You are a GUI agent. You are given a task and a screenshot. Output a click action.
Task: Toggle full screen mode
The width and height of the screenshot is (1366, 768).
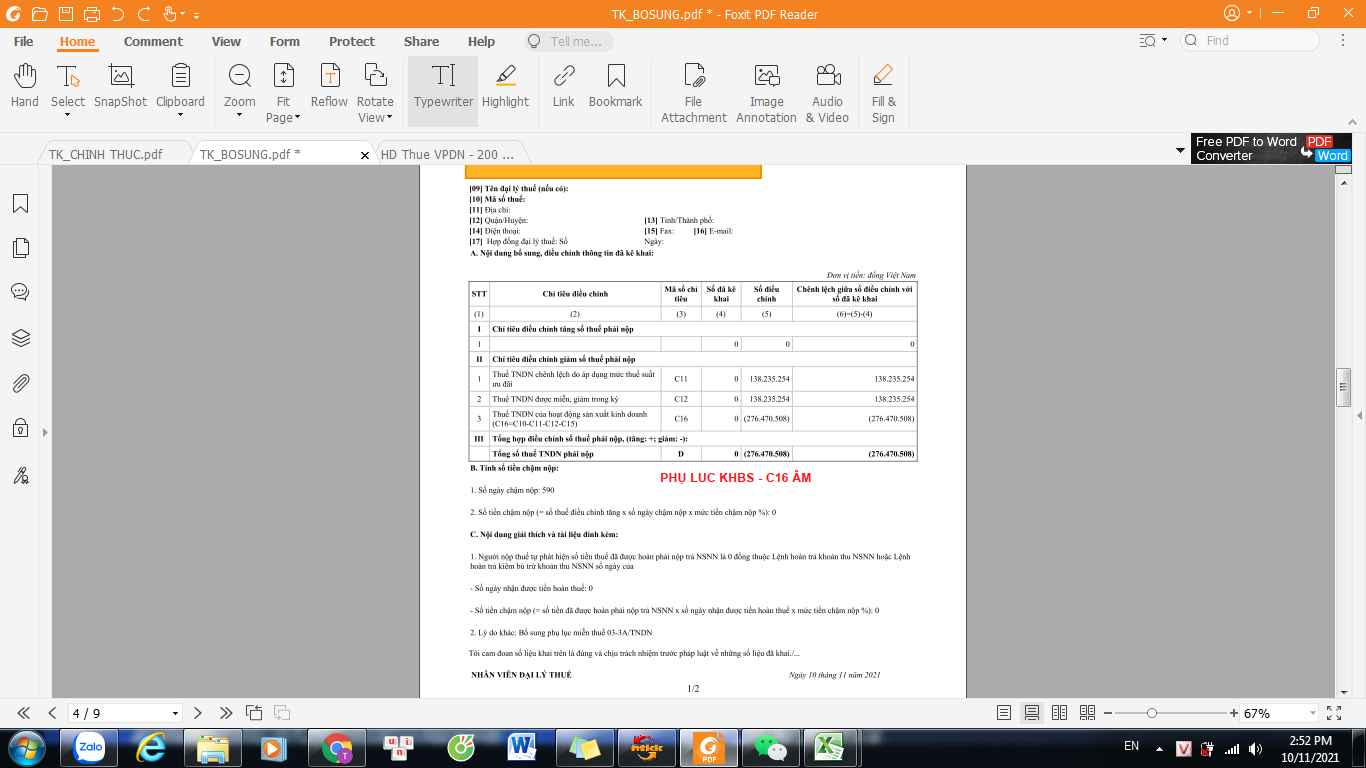coord(1334,713)
